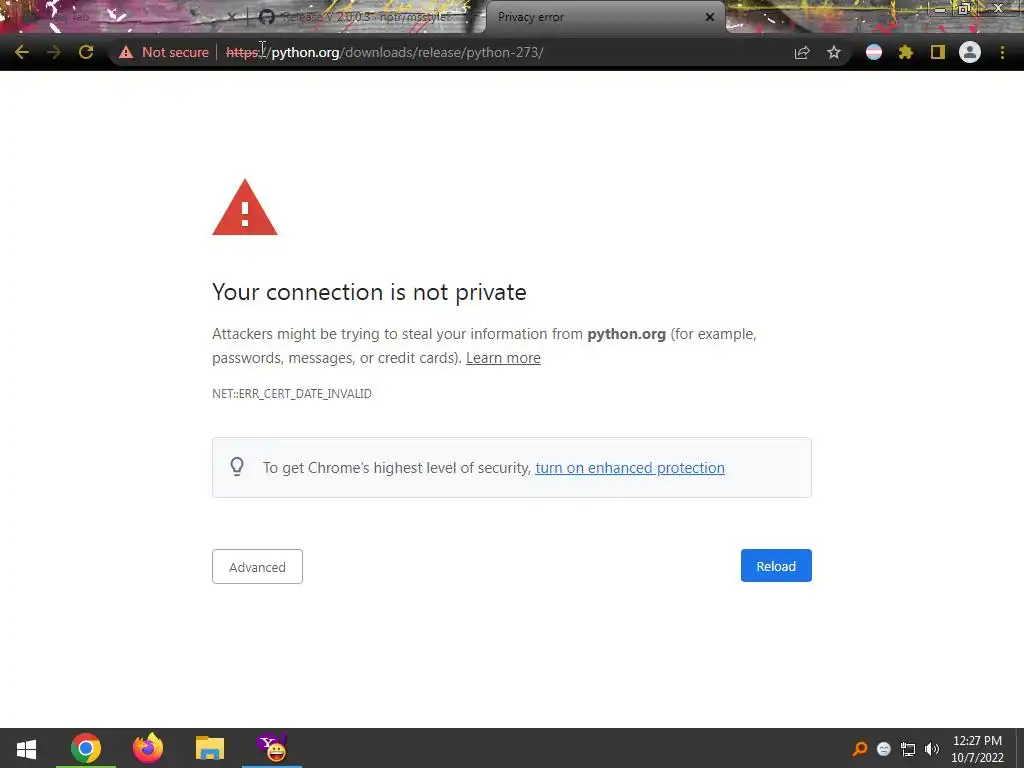This screenshot has width=1024, height=768.
Task: Close the Privacy error tab
Action: [x=710, y=17]
